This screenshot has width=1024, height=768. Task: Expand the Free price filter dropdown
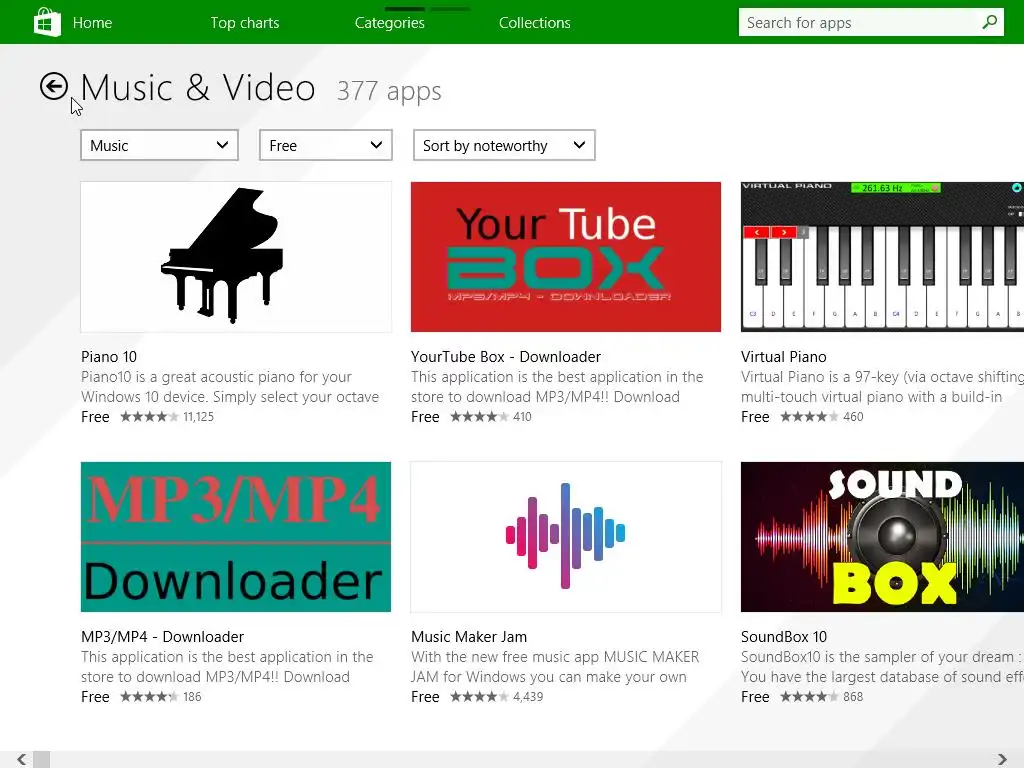tap(325, 145)
